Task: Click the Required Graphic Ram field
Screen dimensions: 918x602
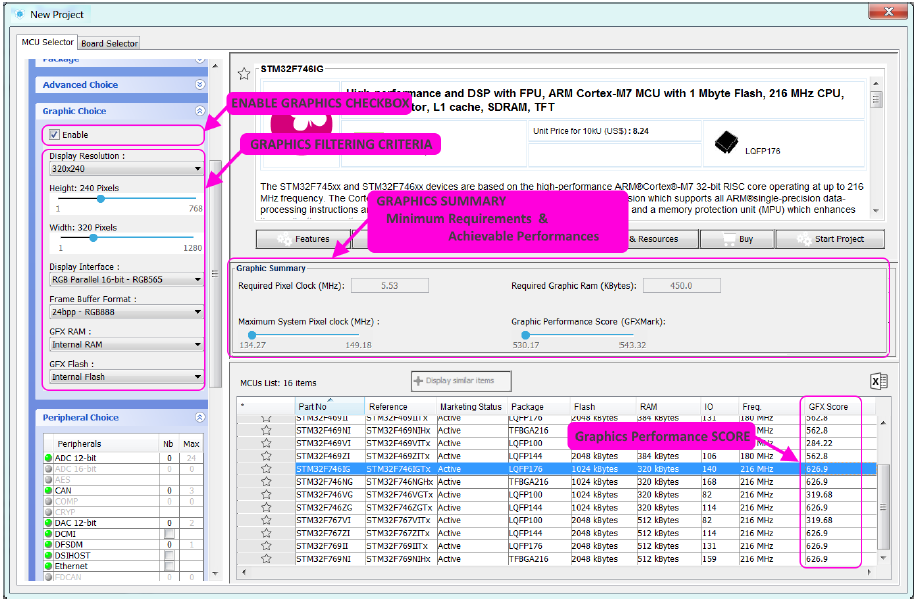Action: [x=681, y=286]
